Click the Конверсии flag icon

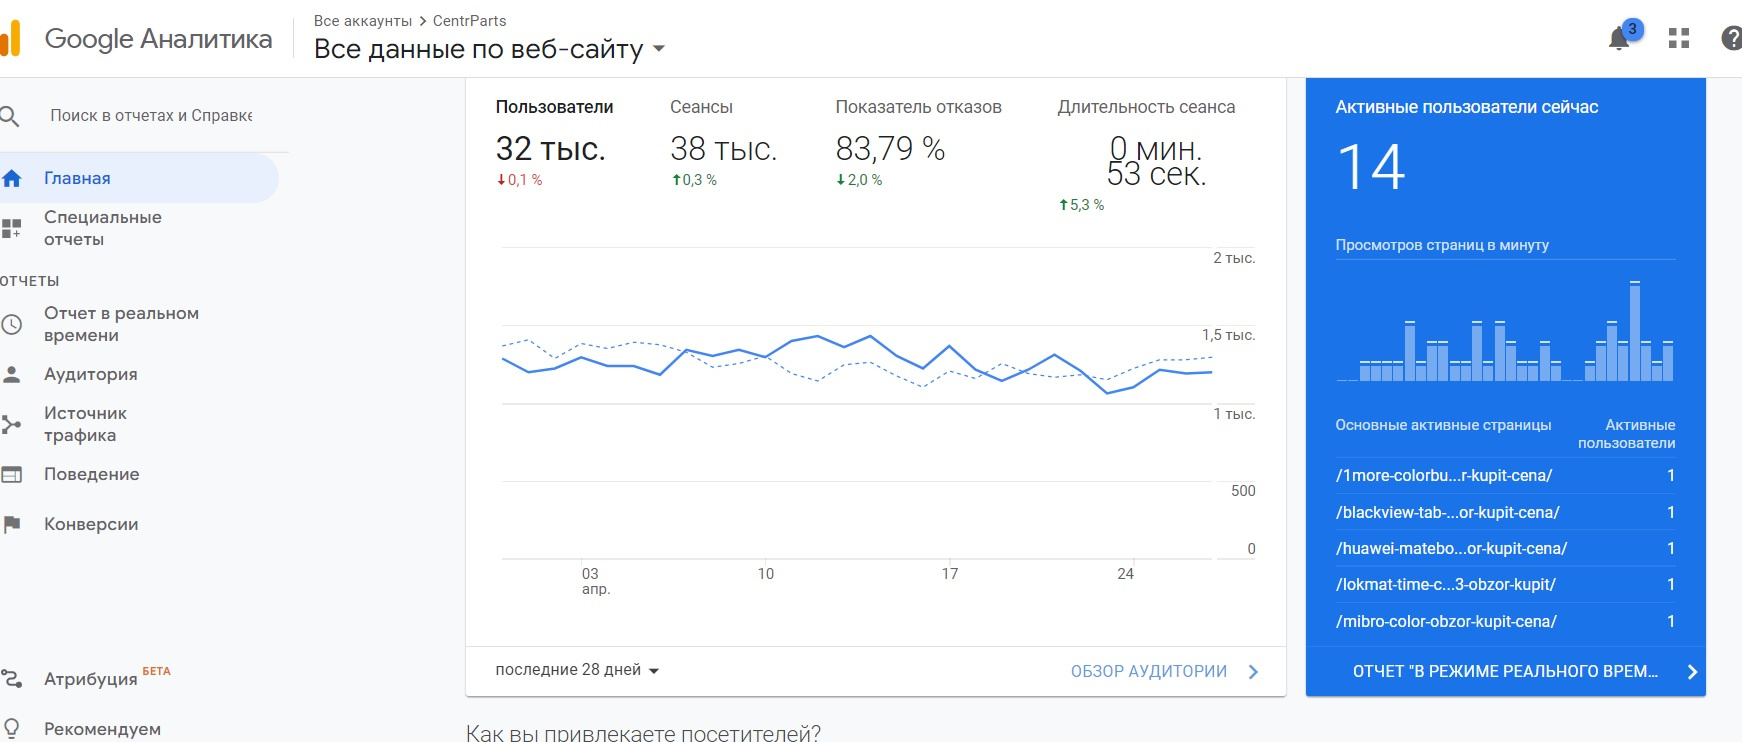(x=12, y=524)
